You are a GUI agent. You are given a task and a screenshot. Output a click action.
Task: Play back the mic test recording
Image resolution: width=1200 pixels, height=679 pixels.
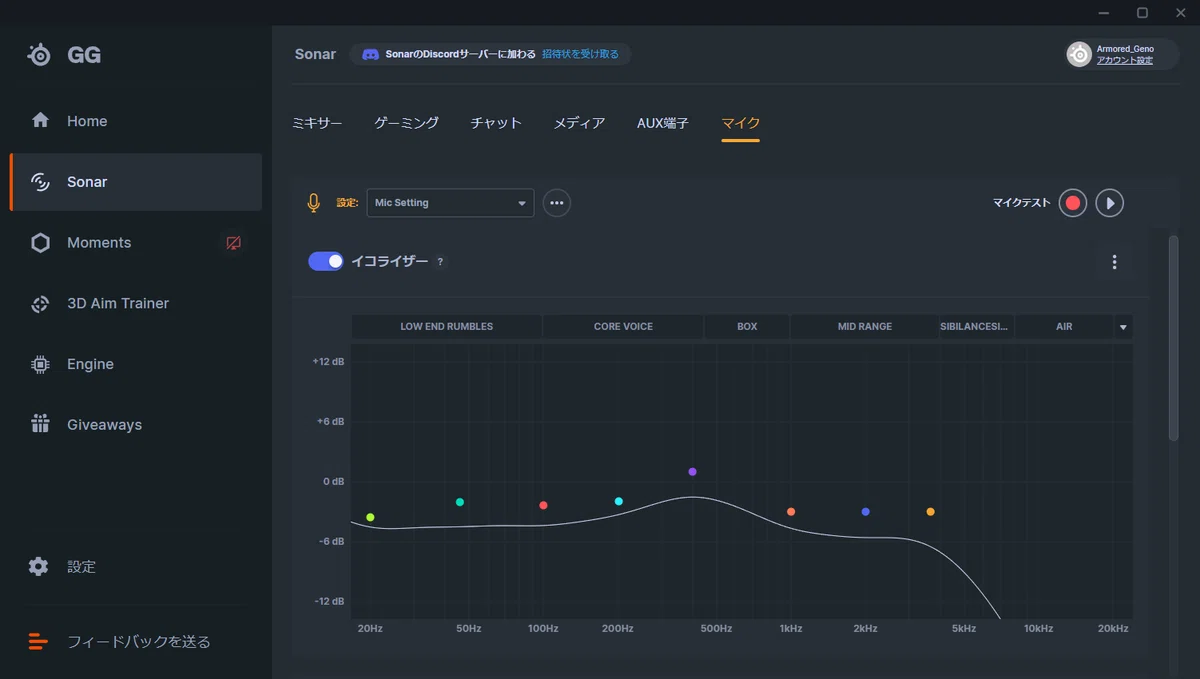(1110, 203)
